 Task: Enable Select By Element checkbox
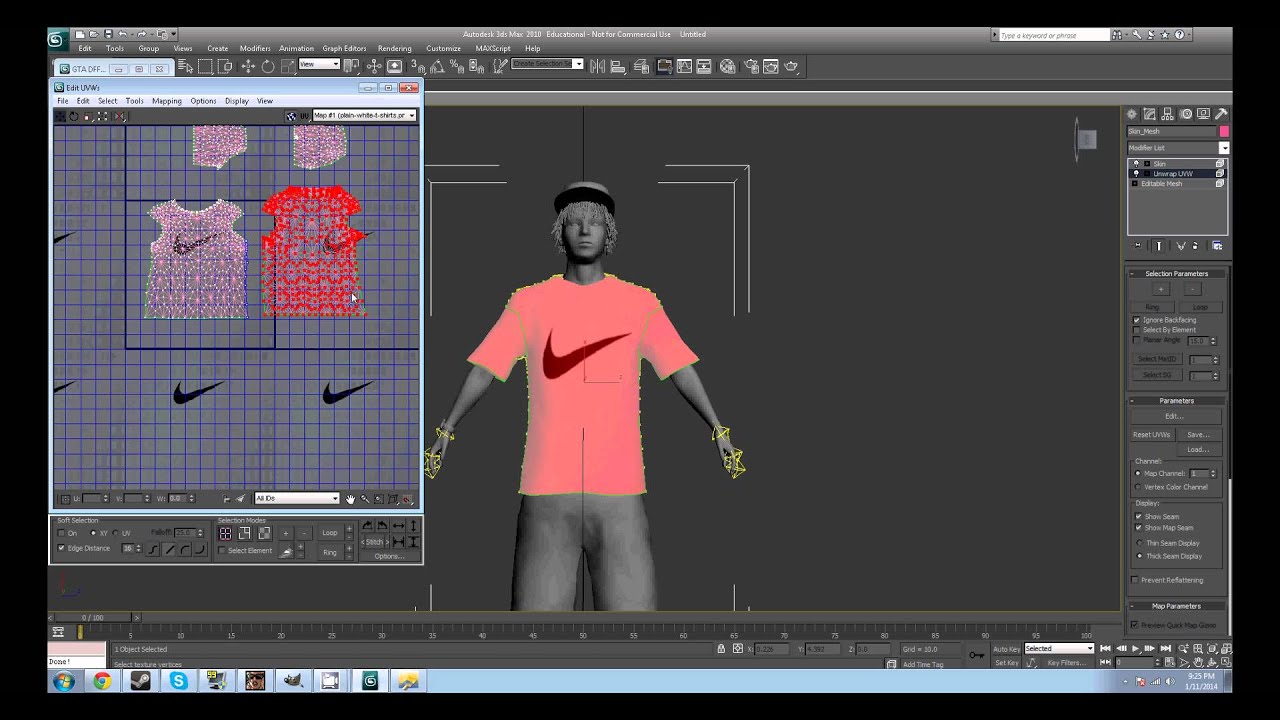click(x=1136, y=330)
